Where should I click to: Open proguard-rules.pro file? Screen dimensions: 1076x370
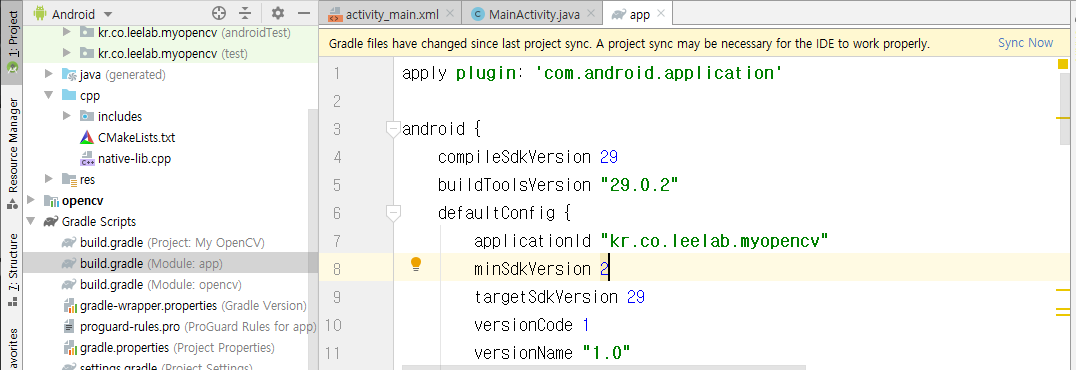coord(198,327)
